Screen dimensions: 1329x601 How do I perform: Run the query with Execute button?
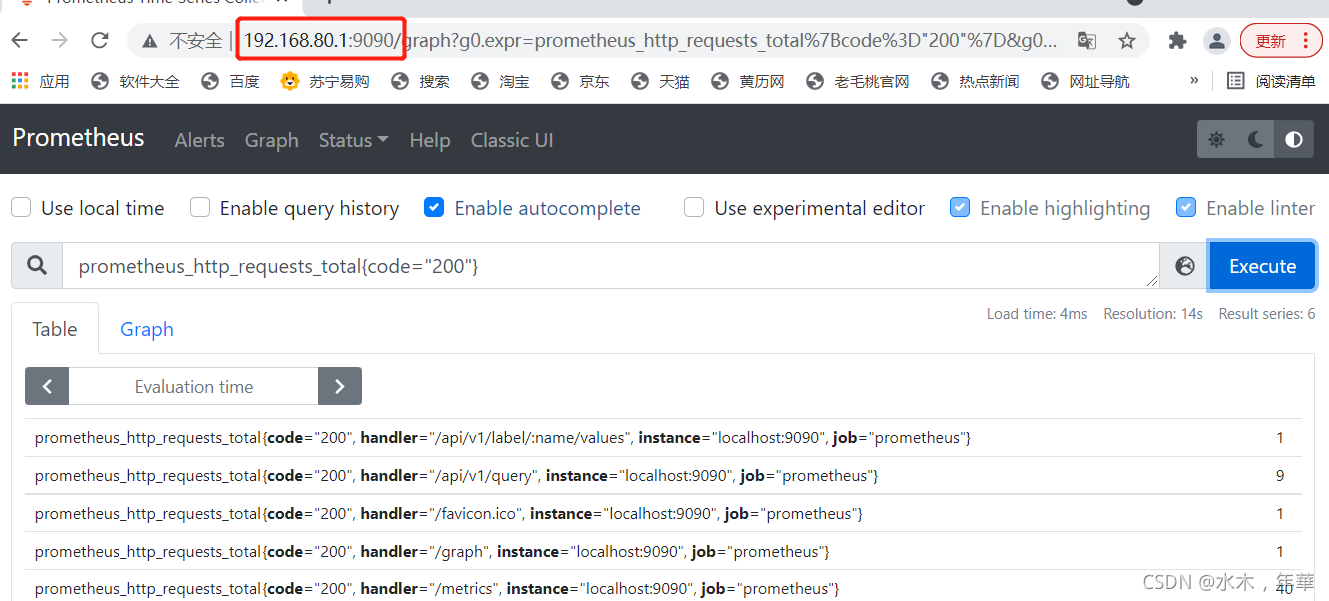[x=1262, y=265]
